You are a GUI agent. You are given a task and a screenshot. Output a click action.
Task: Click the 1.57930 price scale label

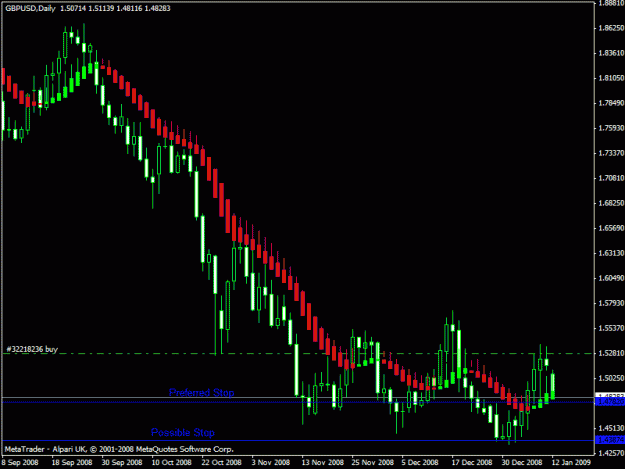click(611, 303)
